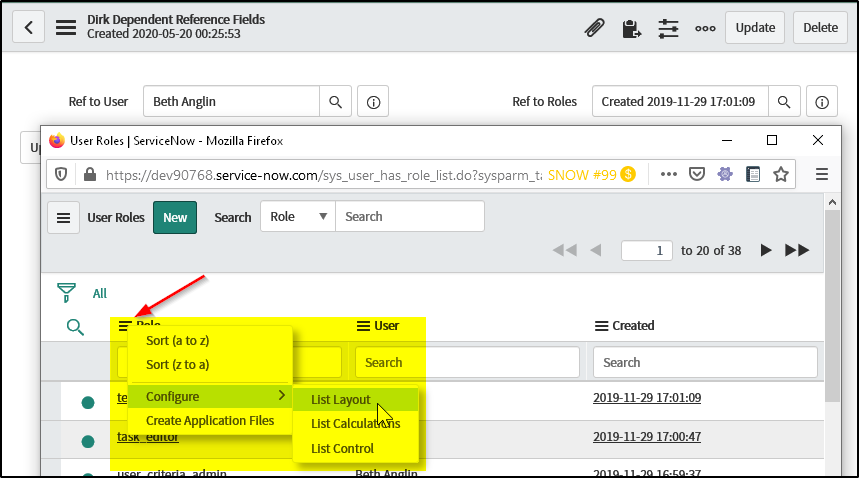Click the SNOW #99 dollar badge icon
This screenshot has width=859, height=478.
pyautogui.click(x=628, y=175)
